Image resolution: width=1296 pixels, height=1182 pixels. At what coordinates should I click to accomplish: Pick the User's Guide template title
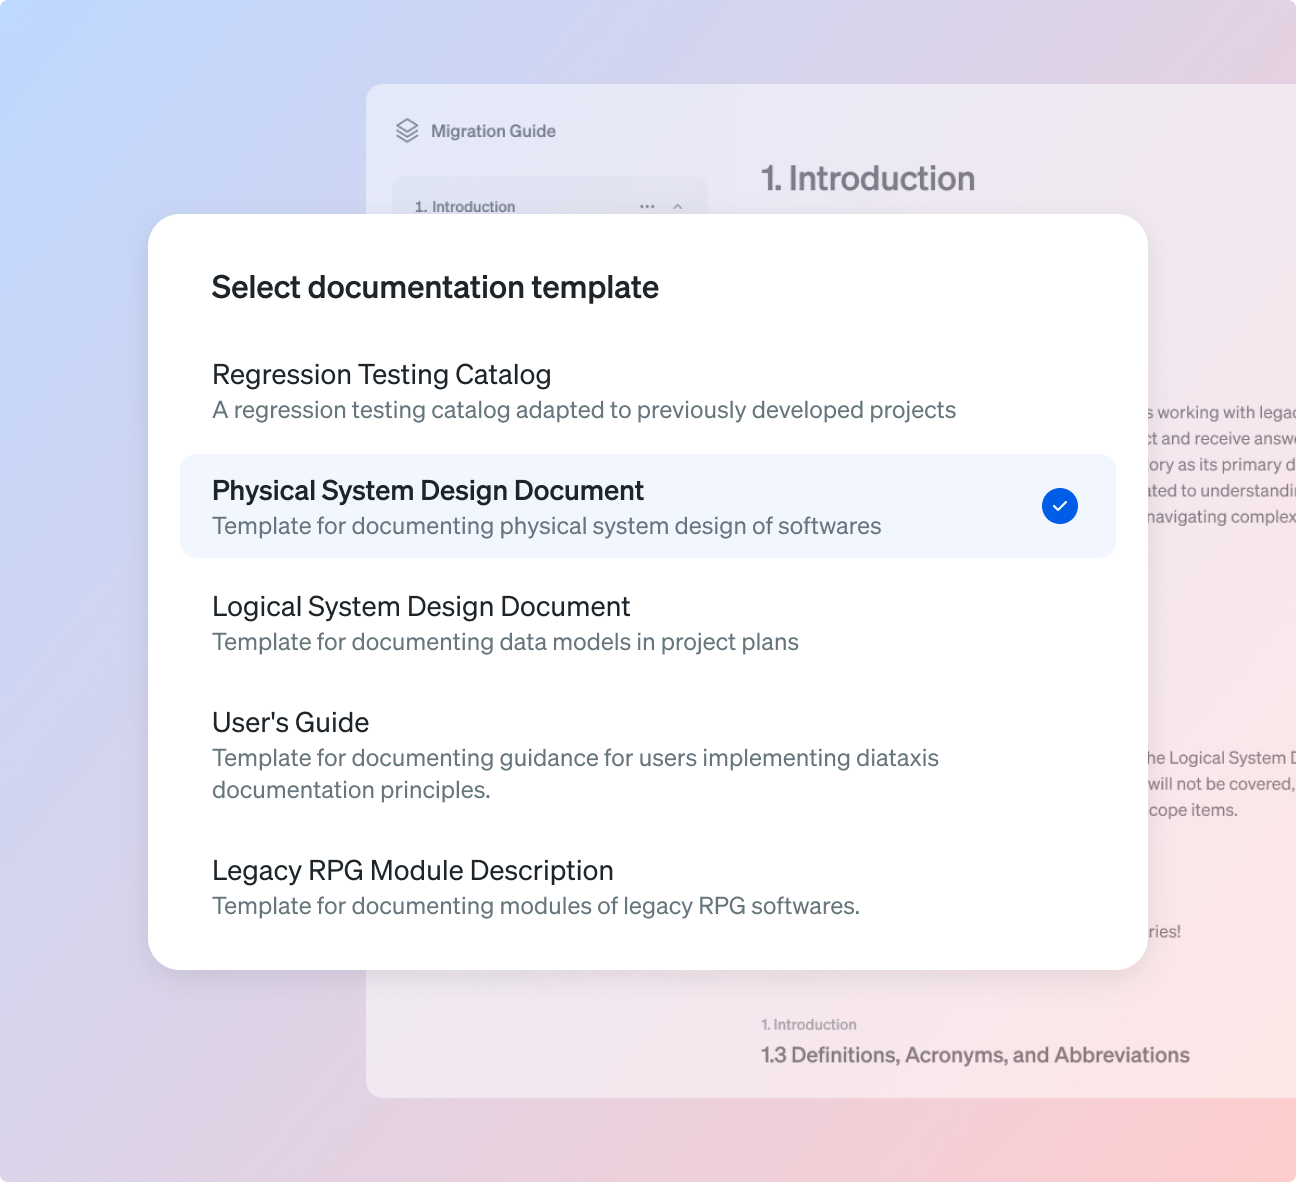tap(290, 723)
